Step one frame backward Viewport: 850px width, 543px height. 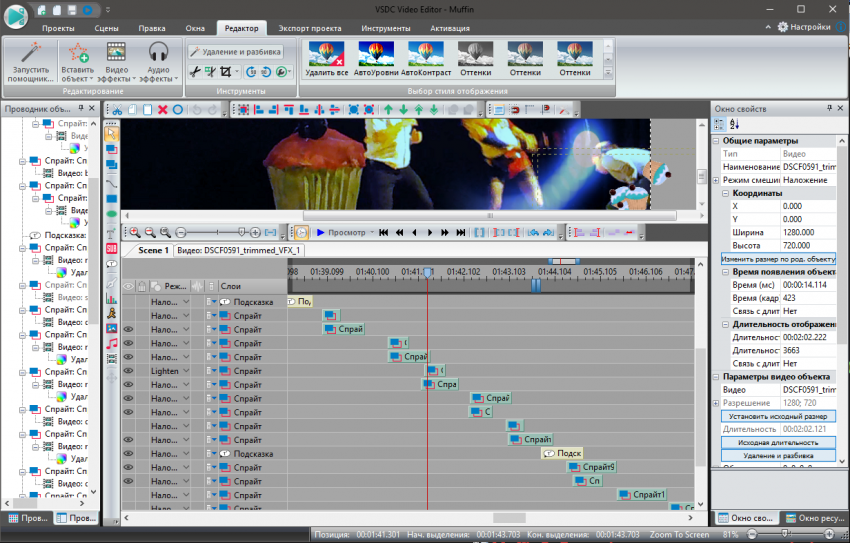[x=415, y=232]
